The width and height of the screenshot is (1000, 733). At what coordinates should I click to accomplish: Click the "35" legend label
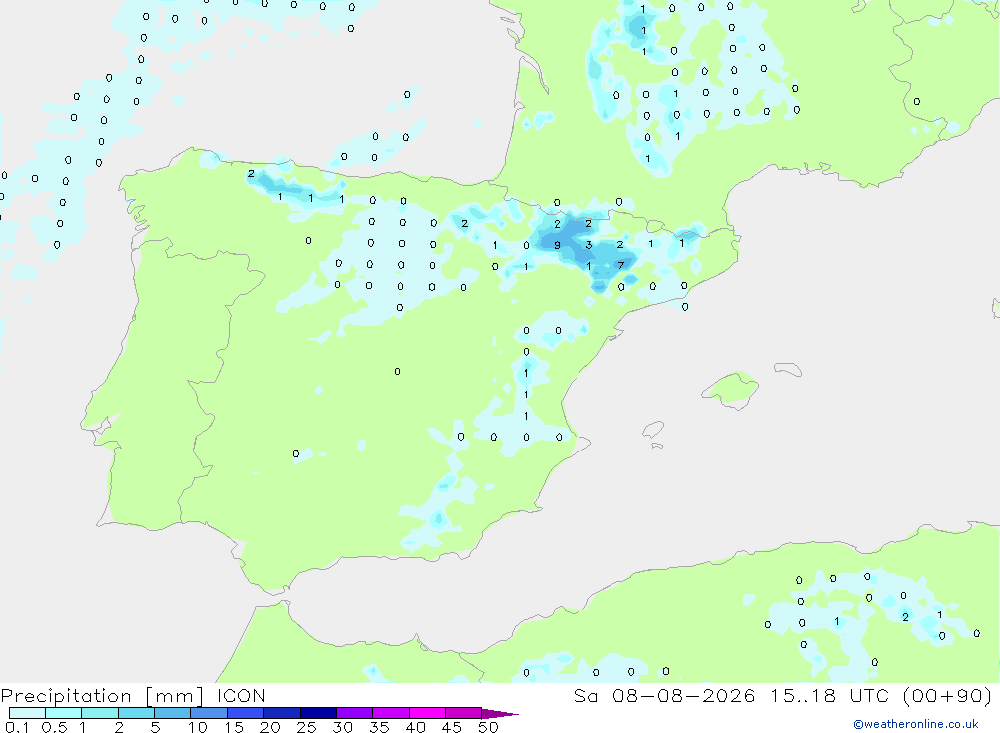pos(379,727)
